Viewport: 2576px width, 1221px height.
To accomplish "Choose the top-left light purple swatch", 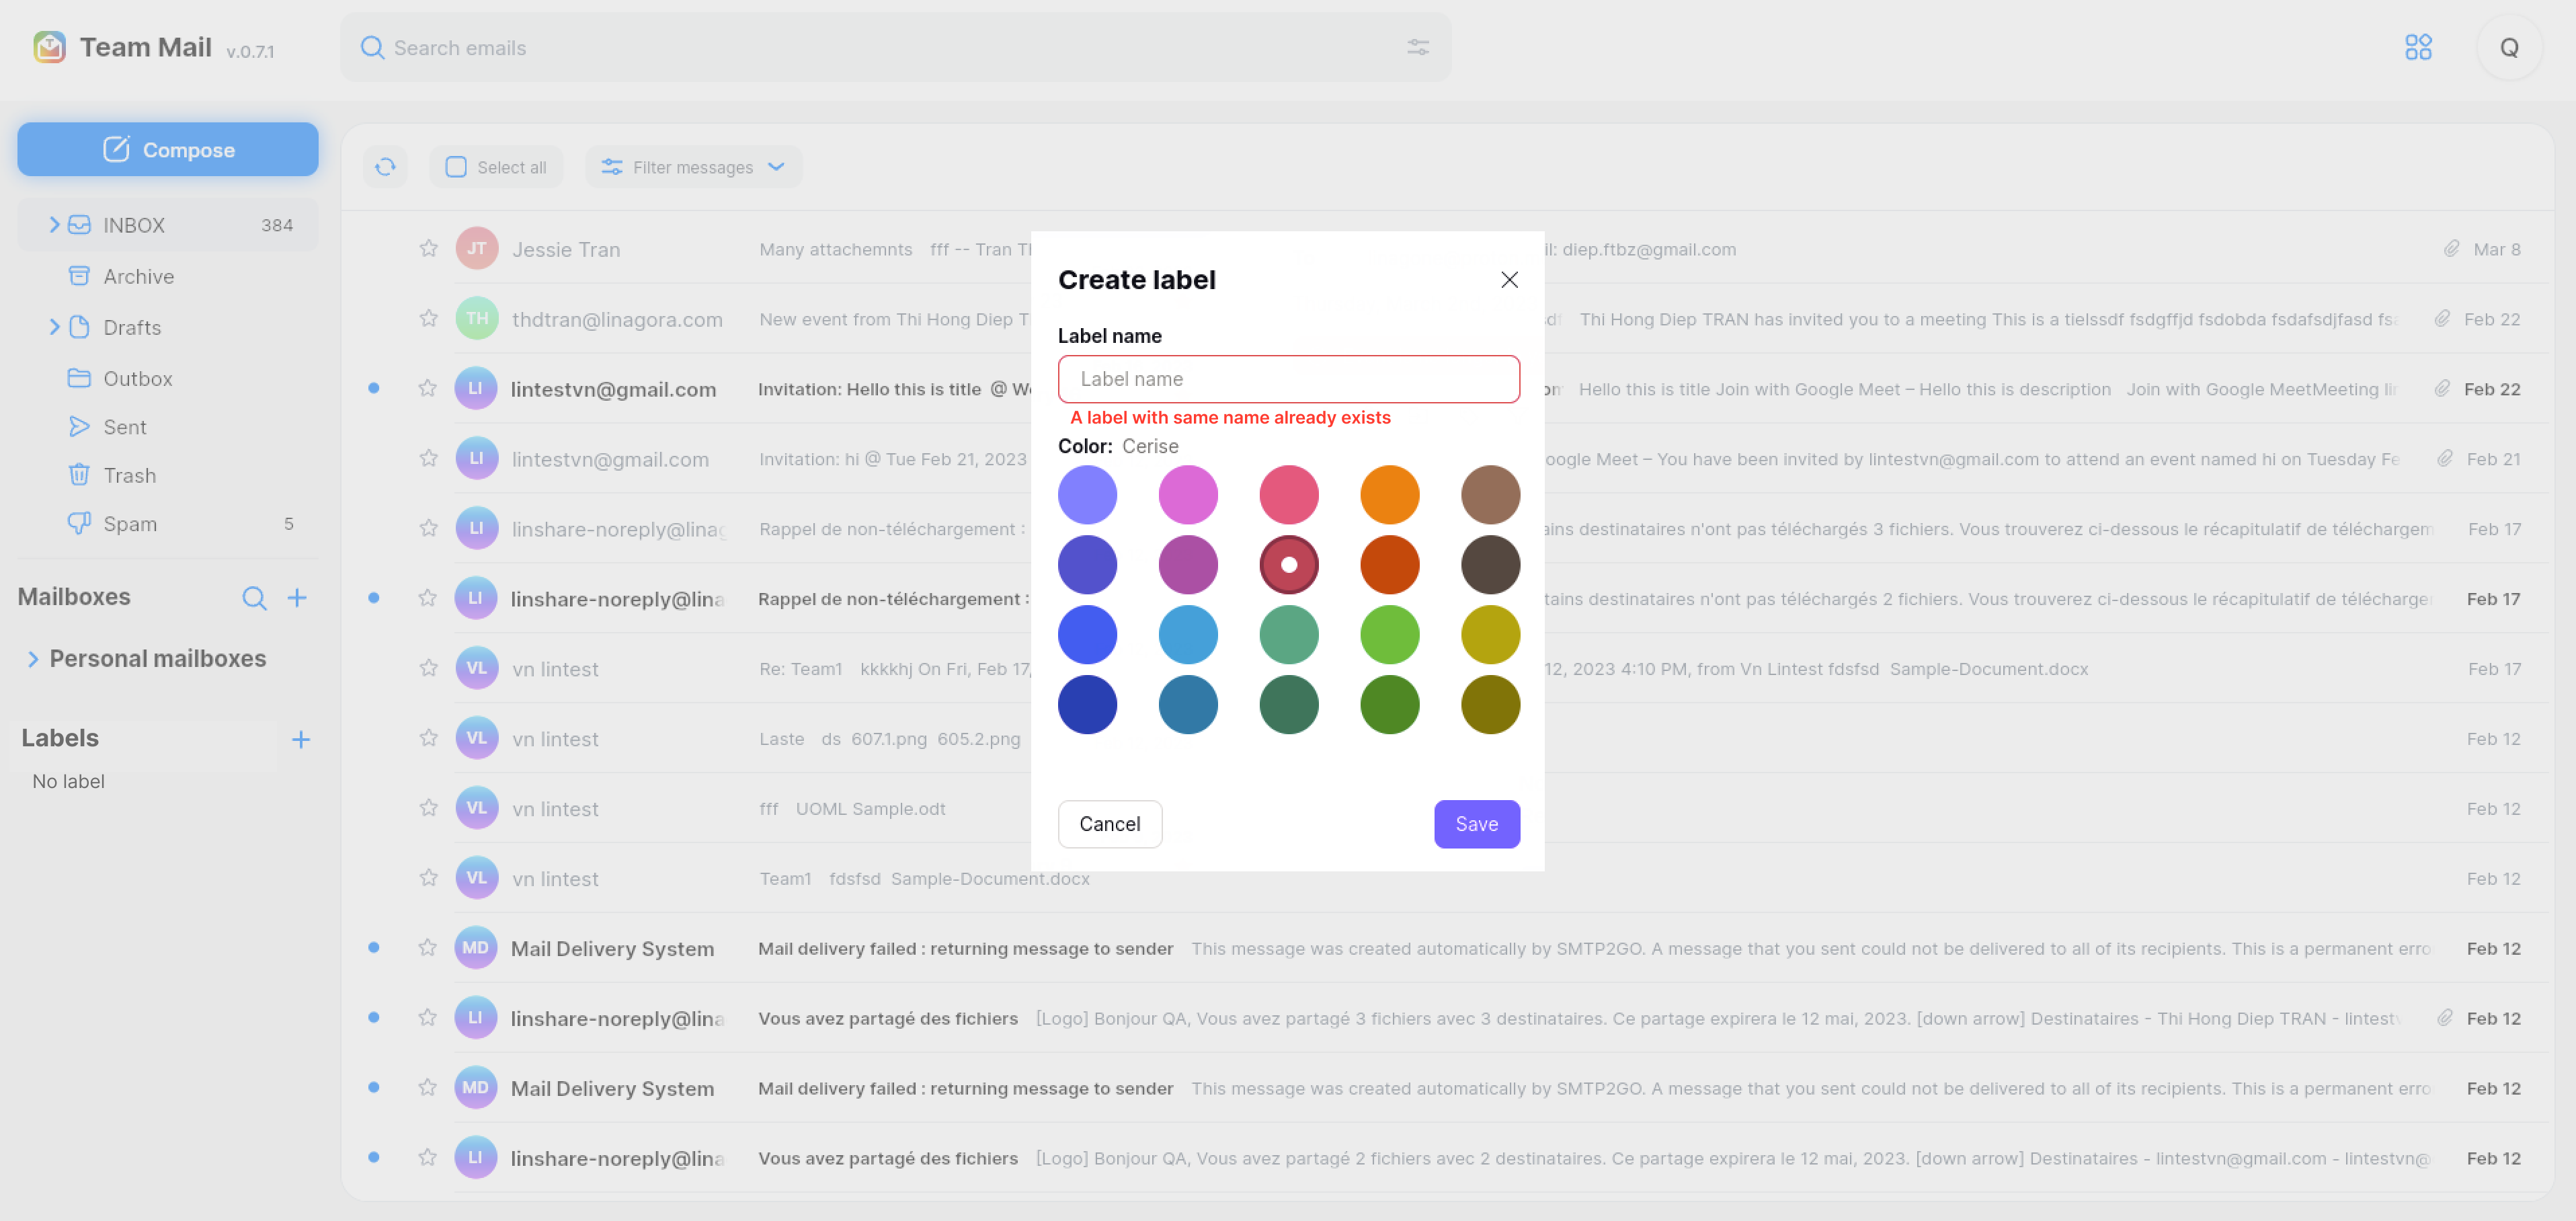I will coord(1087,495).
